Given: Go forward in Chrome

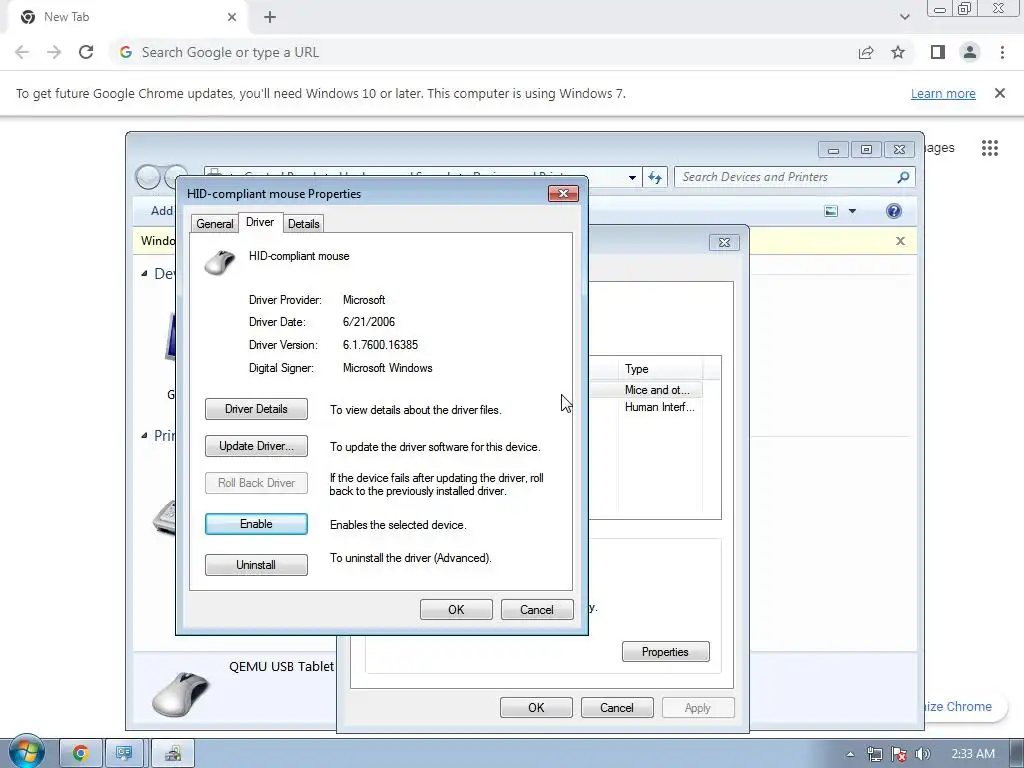Looking at the screenshot, I should tap(54, 52).
